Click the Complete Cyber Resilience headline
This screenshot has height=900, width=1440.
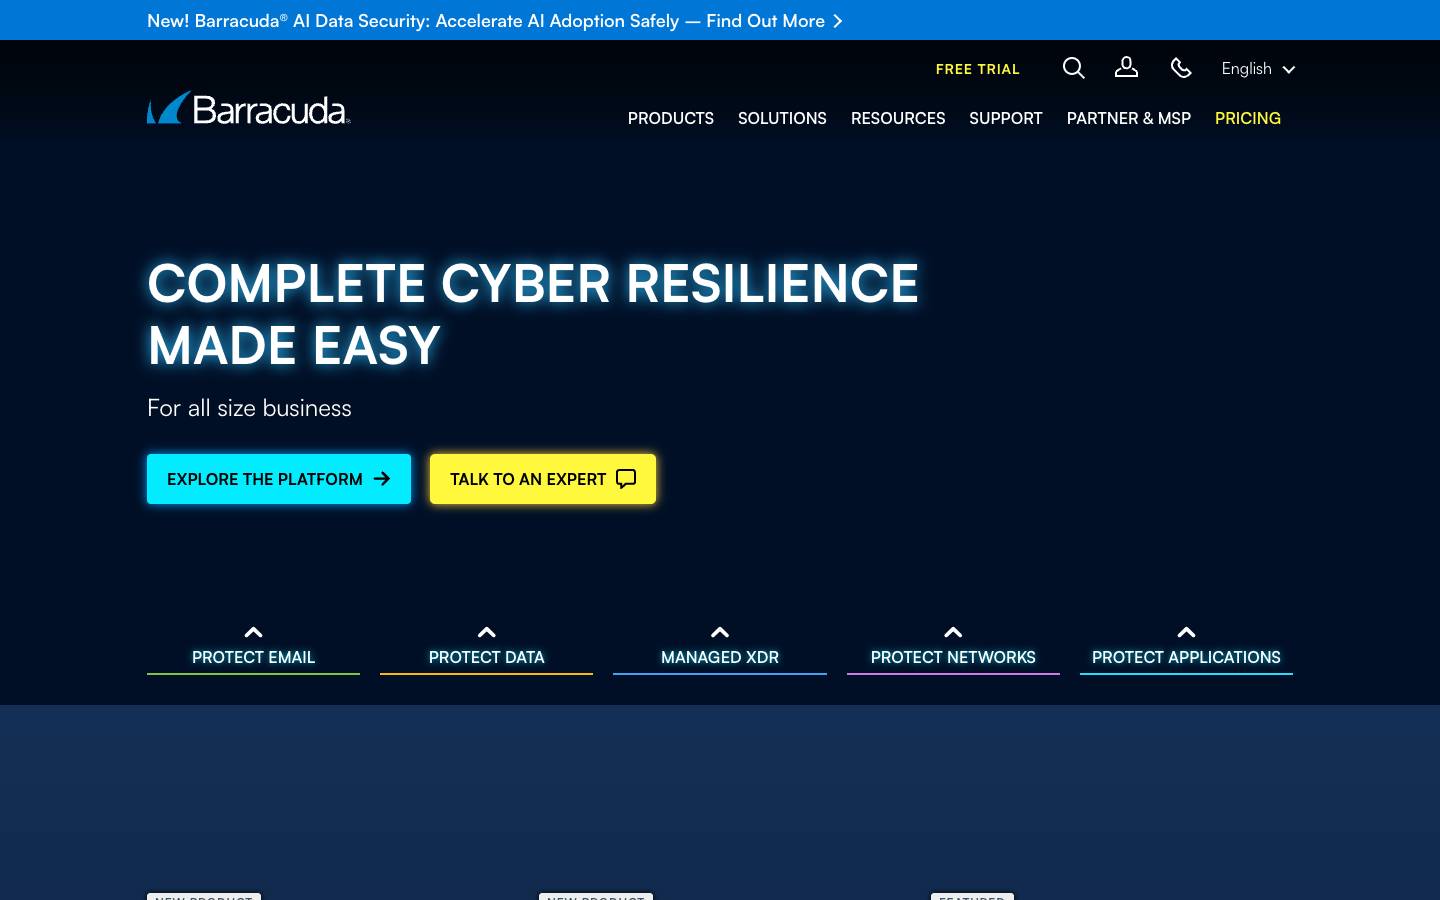tap(533, 314)
